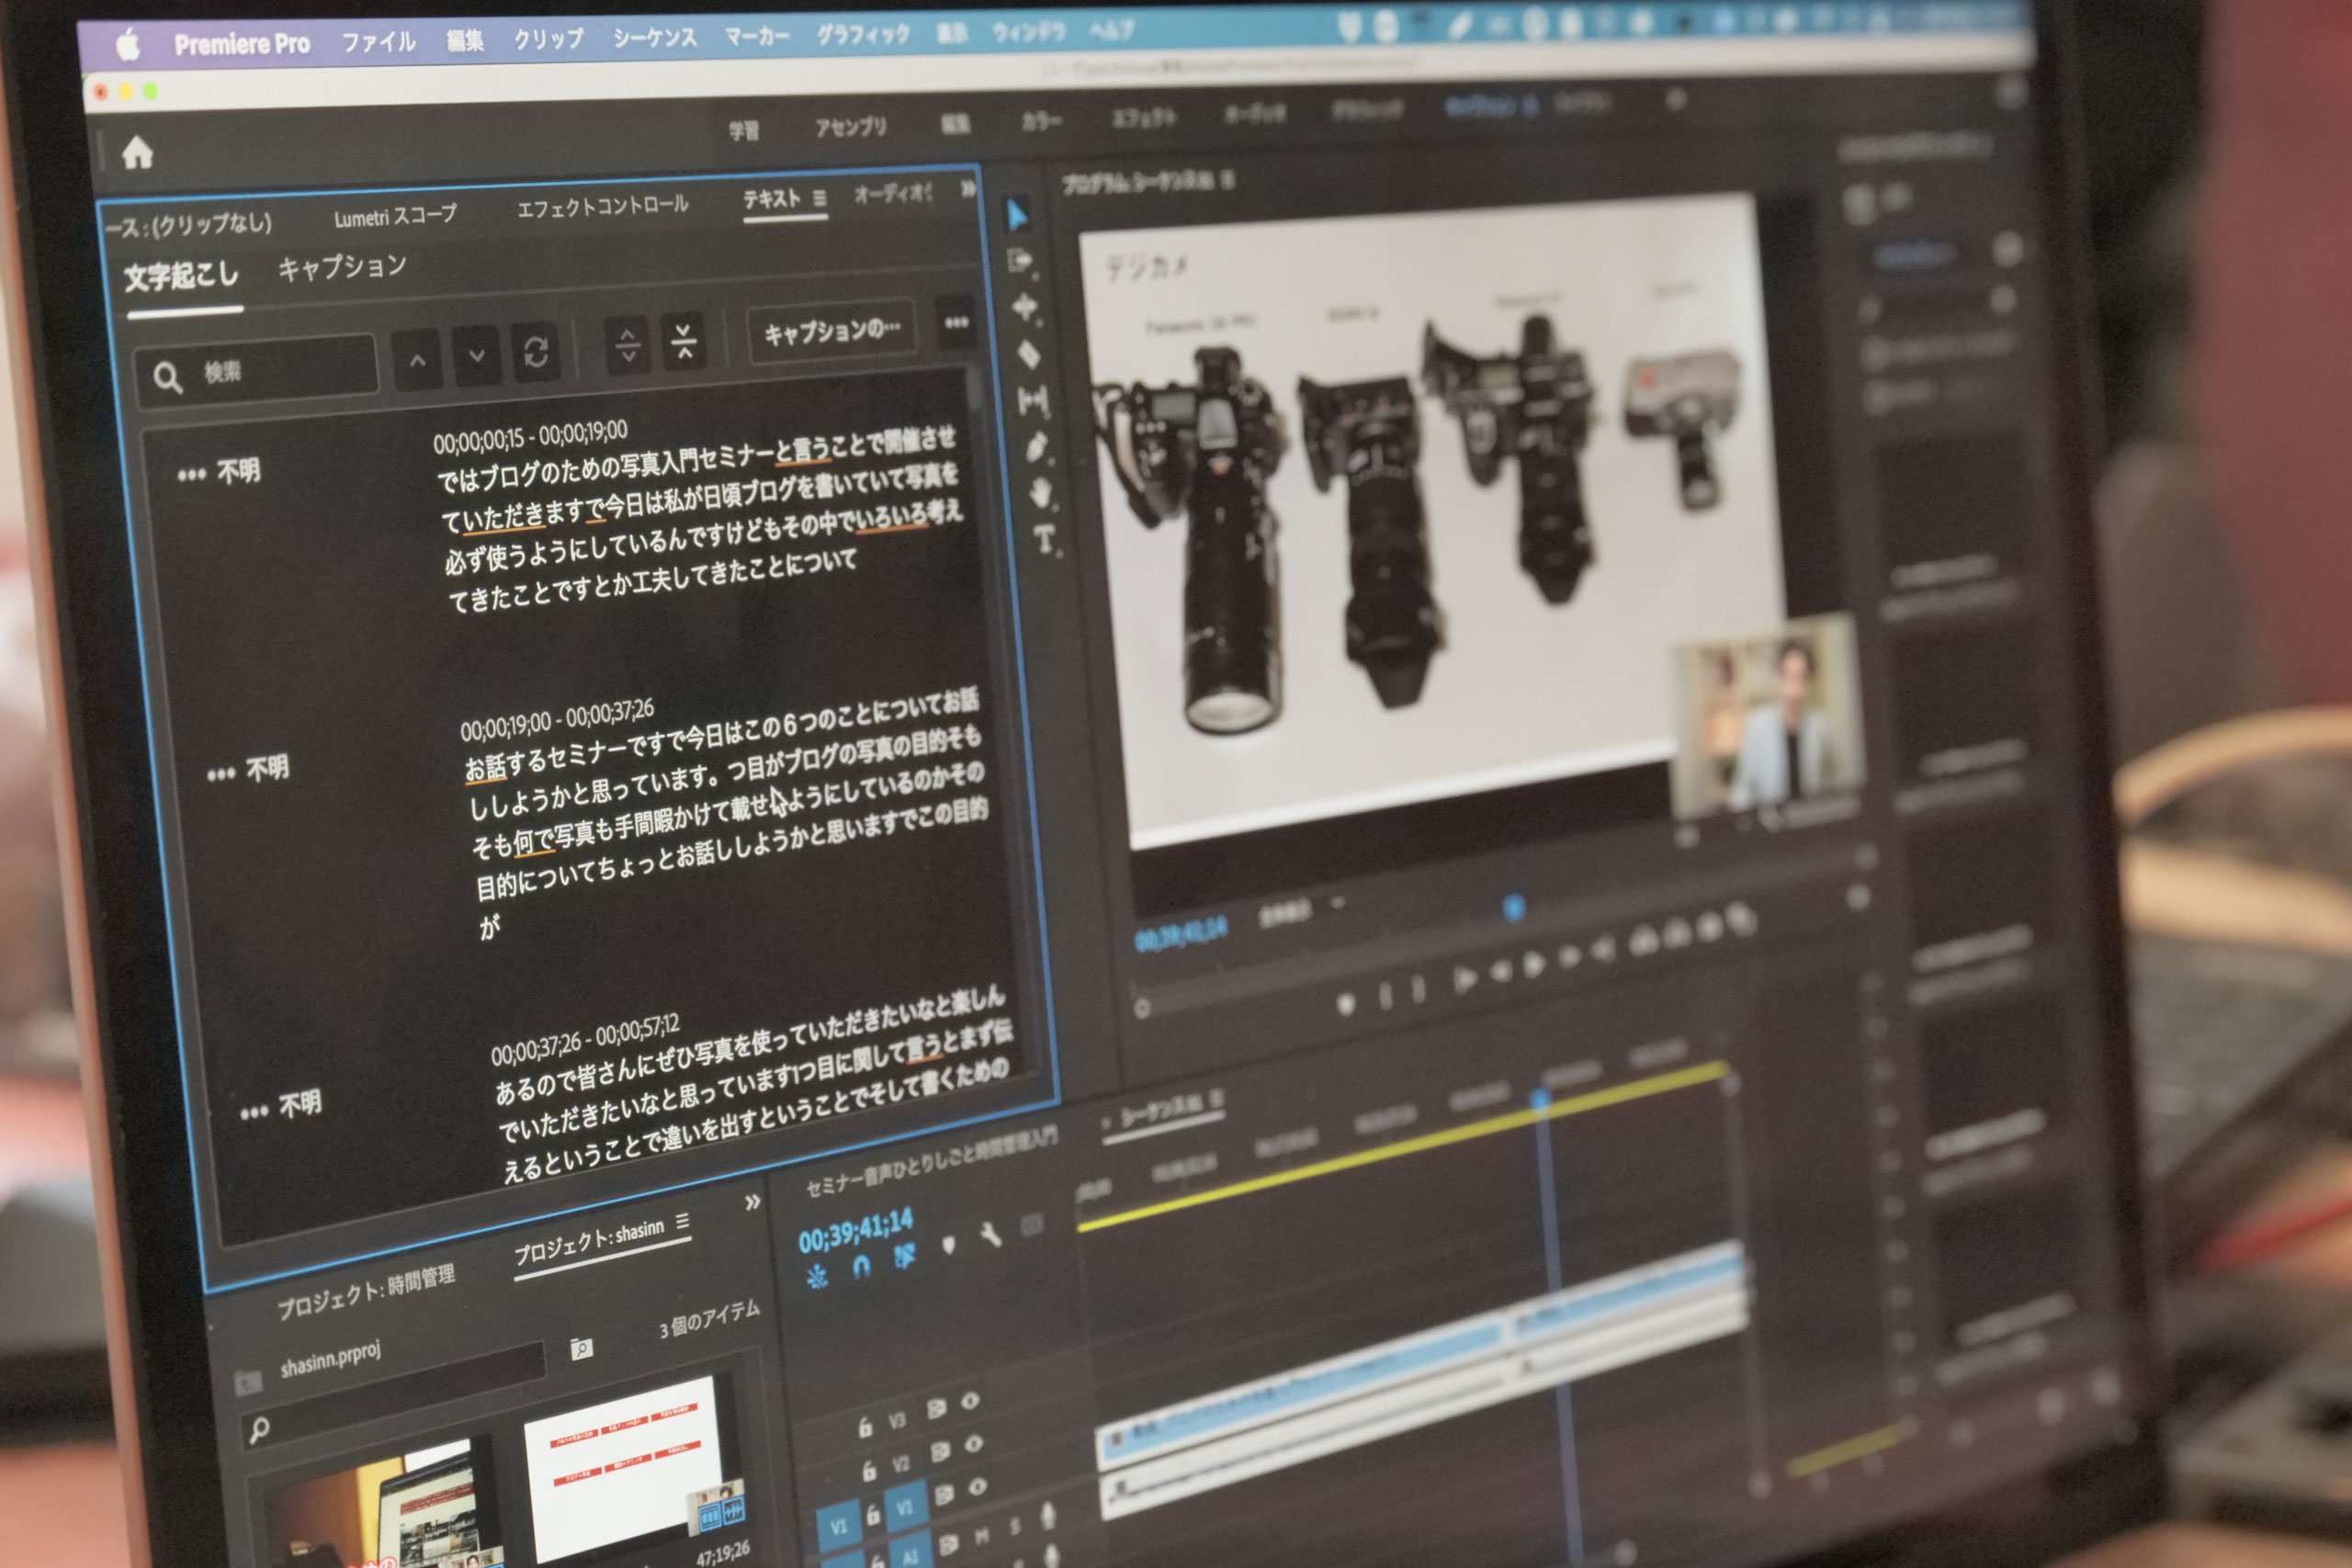Switch to the キャプション tab

[342, 267]
